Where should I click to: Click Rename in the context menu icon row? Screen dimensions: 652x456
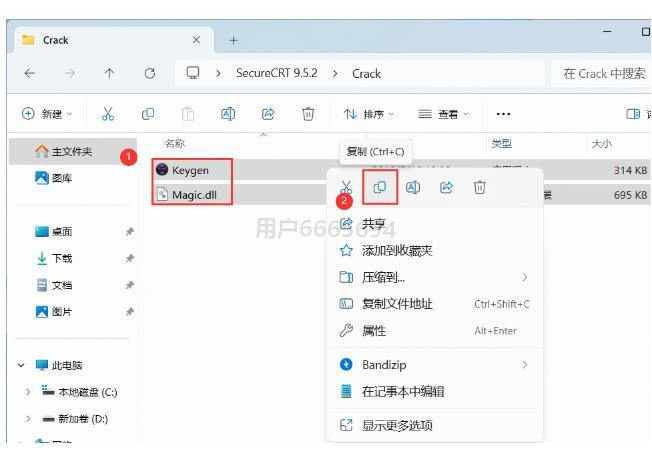[412, 187]
